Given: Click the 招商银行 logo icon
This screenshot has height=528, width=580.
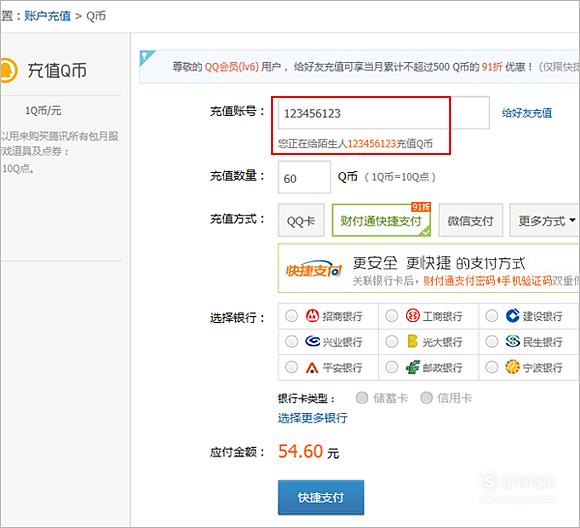Looking at the screenshot, I should tap(312, 316).
